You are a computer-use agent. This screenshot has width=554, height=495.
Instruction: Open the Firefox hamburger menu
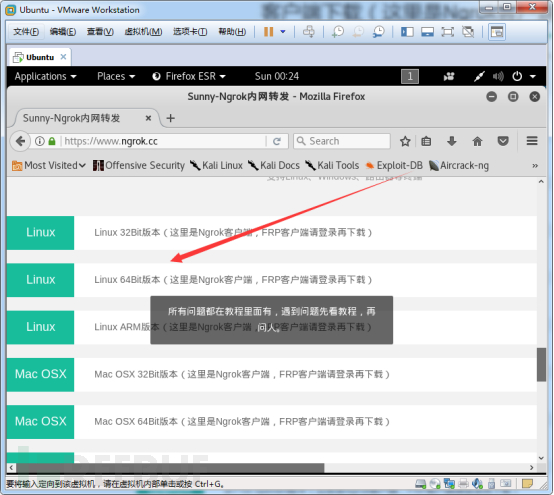(532, 141)
